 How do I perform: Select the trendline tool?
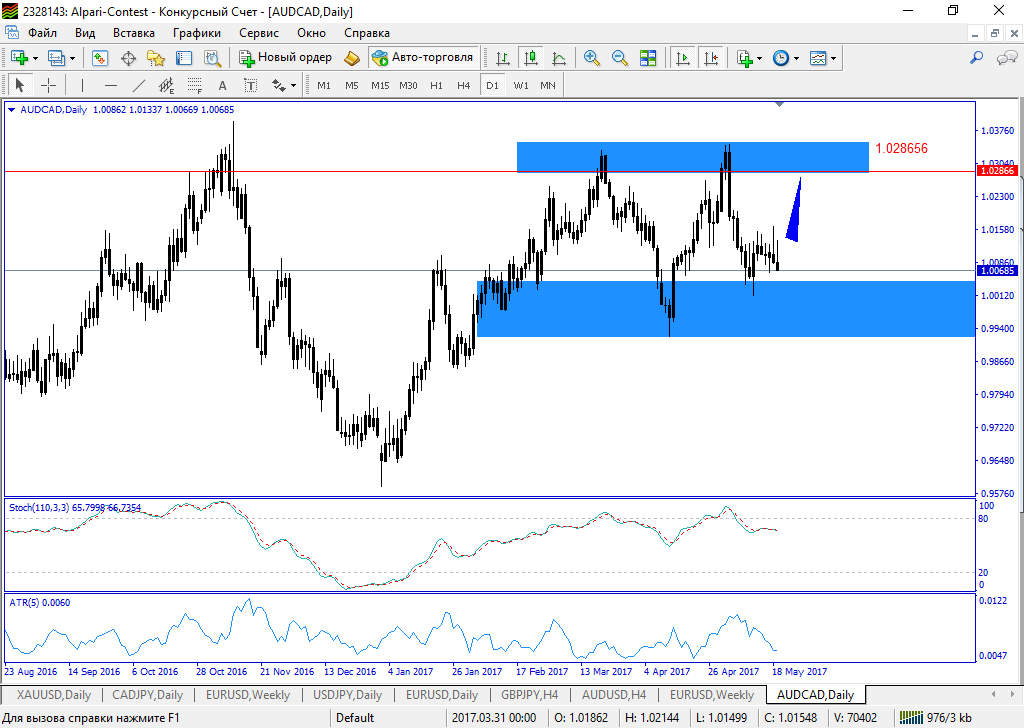138,86
